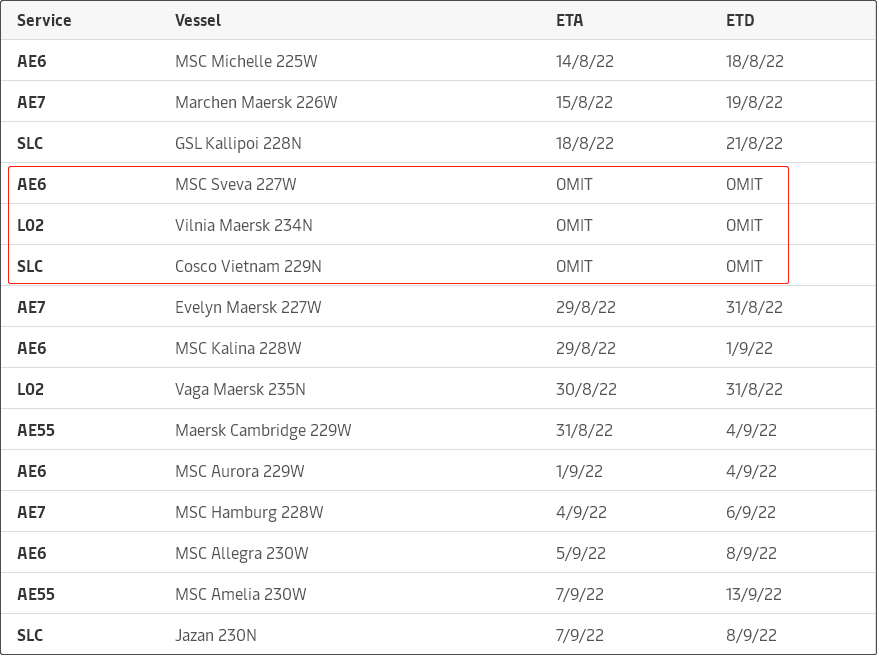The height and width of the screenshot is (657, 879).
Task: Click the ETA column header
Action: [570, 20]
